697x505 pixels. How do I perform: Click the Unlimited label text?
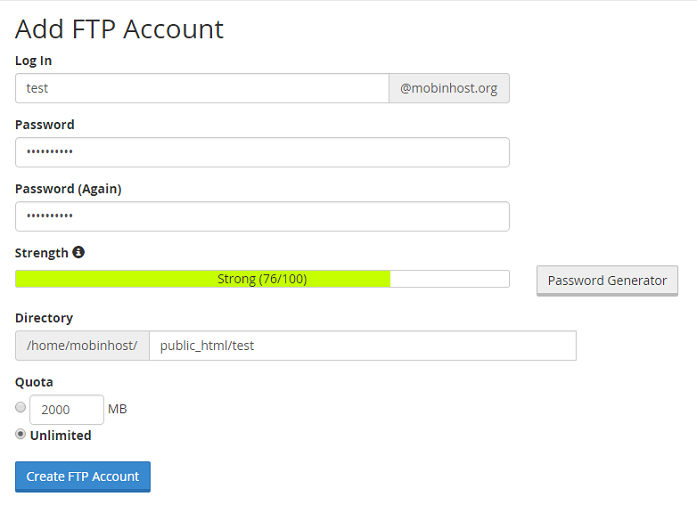[x=60, y=435]
